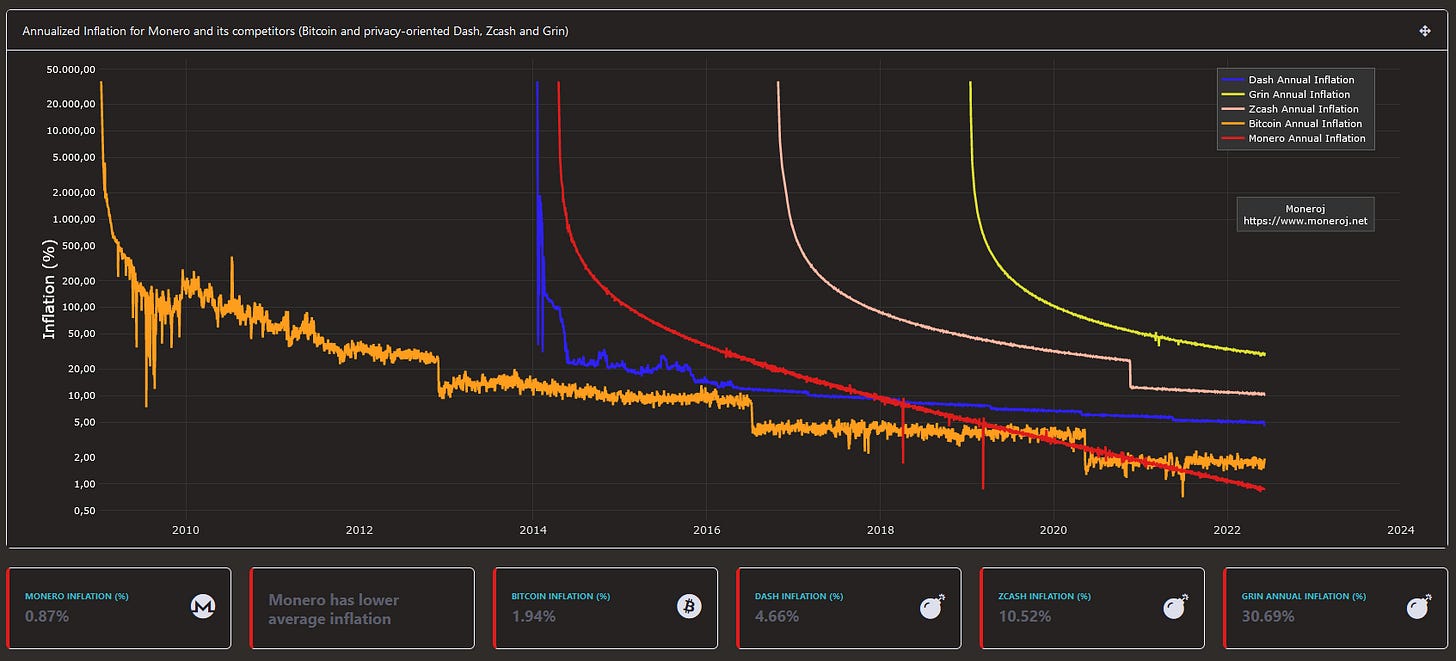Click the Bitcoin Inflation (%) card title
Image resolution: width=1456 pixels, height=661 pixels.
[560, 596]
